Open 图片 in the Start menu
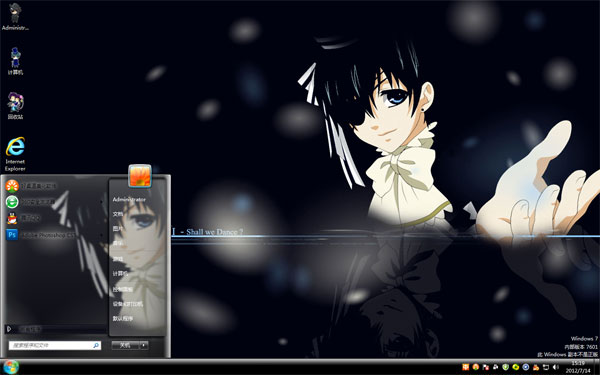Screen dimensions: 600x375 pos(118,228)
